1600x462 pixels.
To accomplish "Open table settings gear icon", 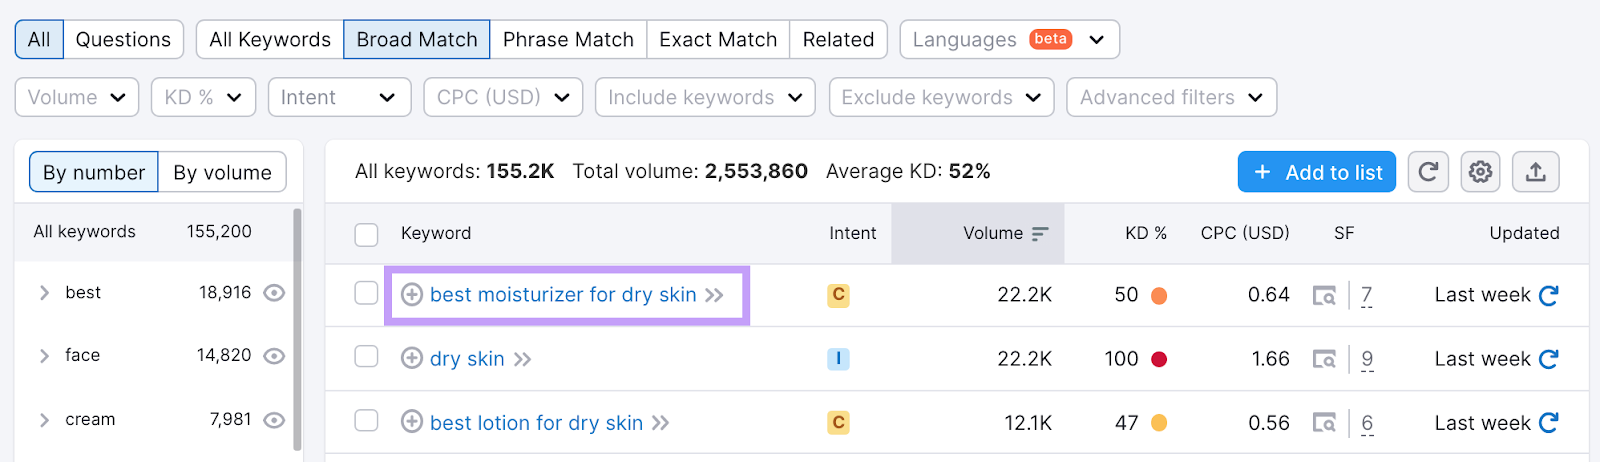I will pos(1480,172).
